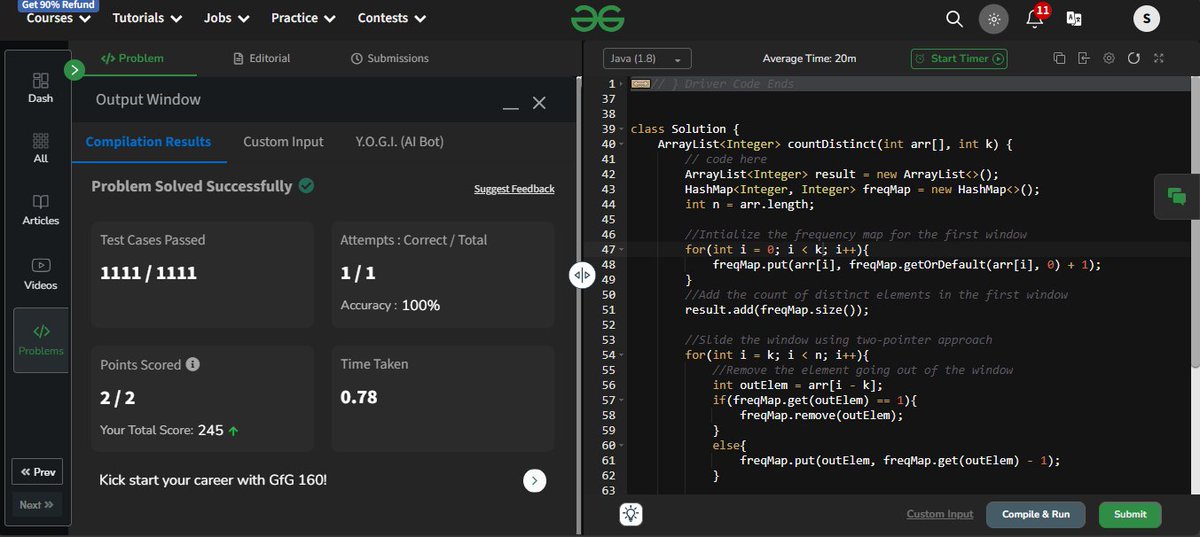Collapse the for loop at line 54

tap(622, 355)
